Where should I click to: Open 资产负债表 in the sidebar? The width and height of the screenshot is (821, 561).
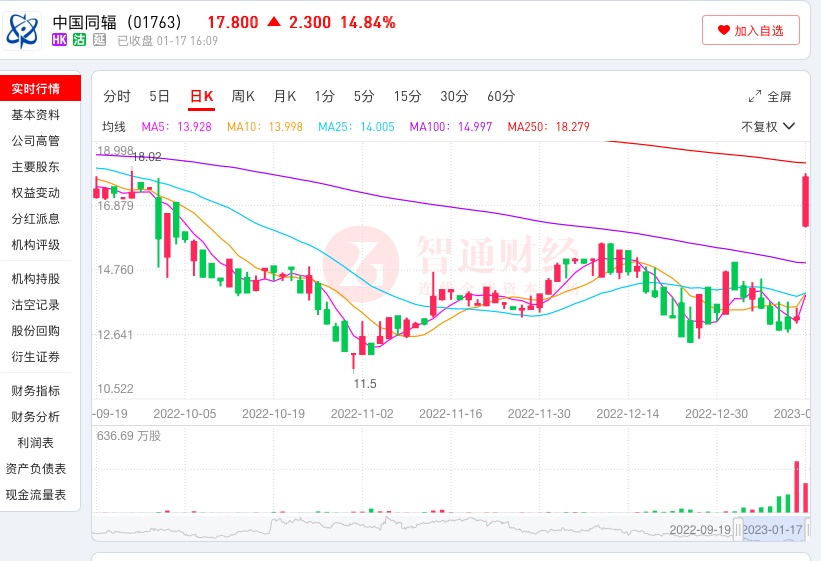coord(36,469)
